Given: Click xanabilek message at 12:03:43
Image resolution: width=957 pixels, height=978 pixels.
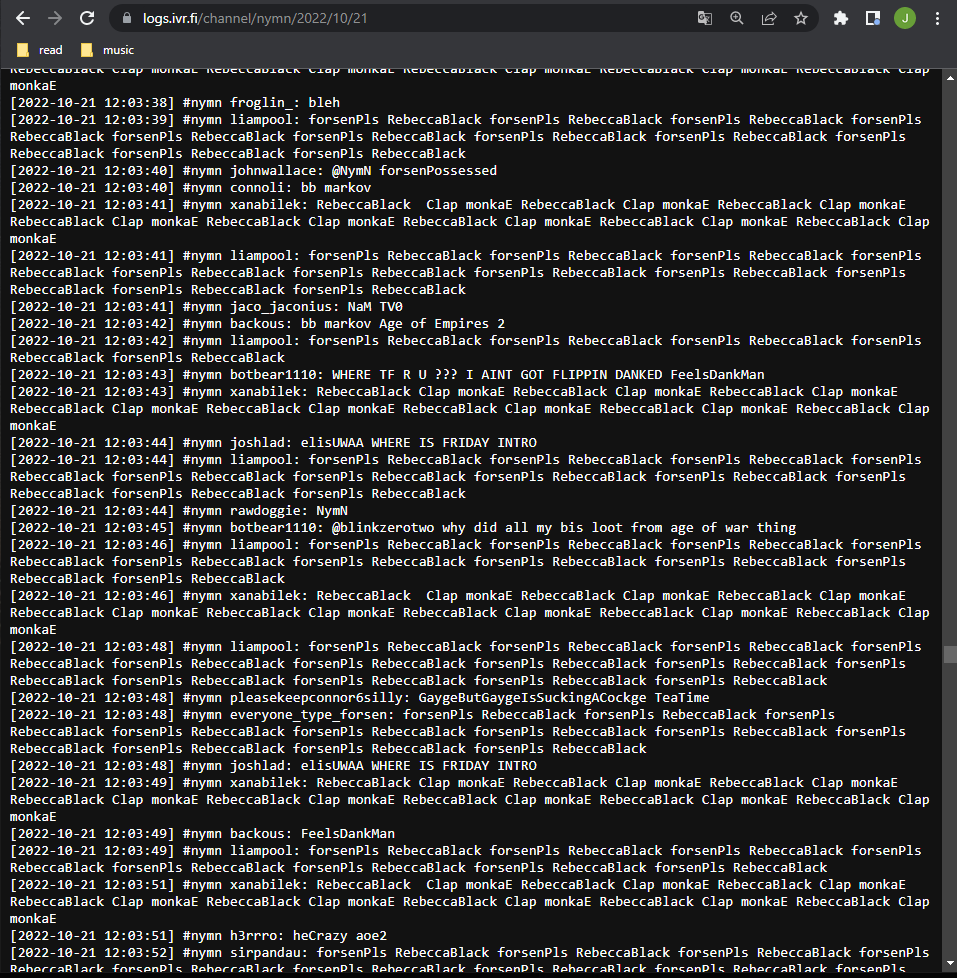Looking at the screenshot, I should point(469,409).
